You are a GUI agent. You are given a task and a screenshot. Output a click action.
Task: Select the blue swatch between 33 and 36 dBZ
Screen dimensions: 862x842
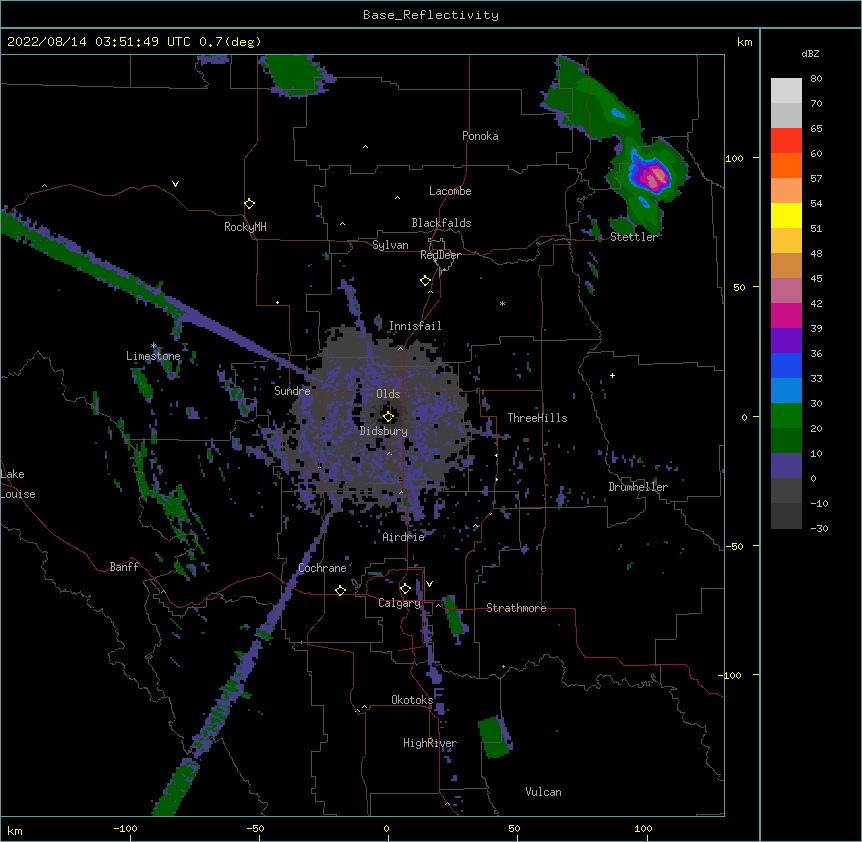point(786,365)
